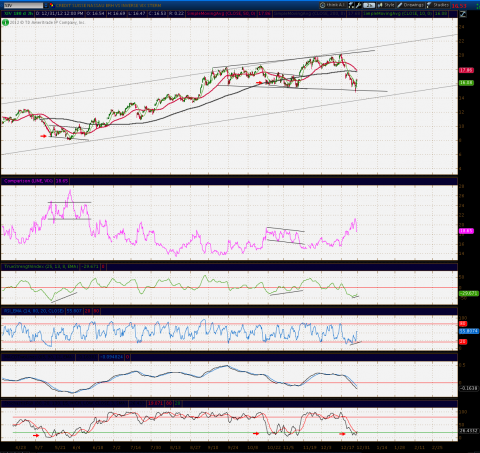Image resolution: width=480 pixels, height=453 pixels.
Task: Open the Drawings menu
Action: (x=410, y=5)
